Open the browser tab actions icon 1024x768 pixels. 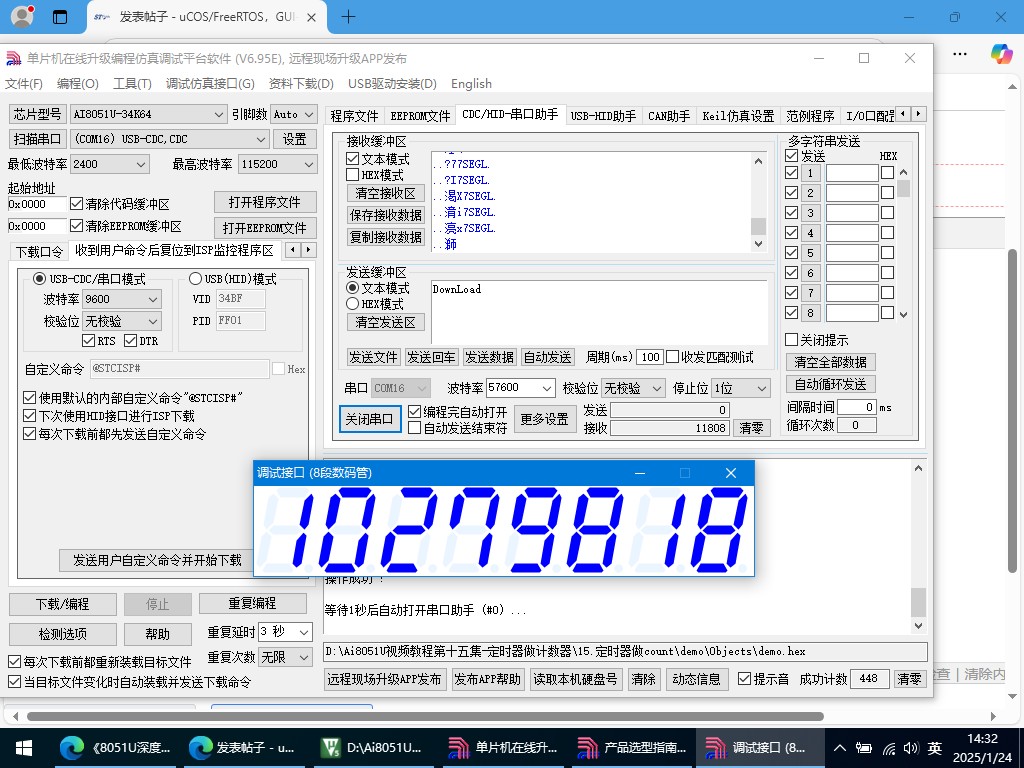[60, 17]
